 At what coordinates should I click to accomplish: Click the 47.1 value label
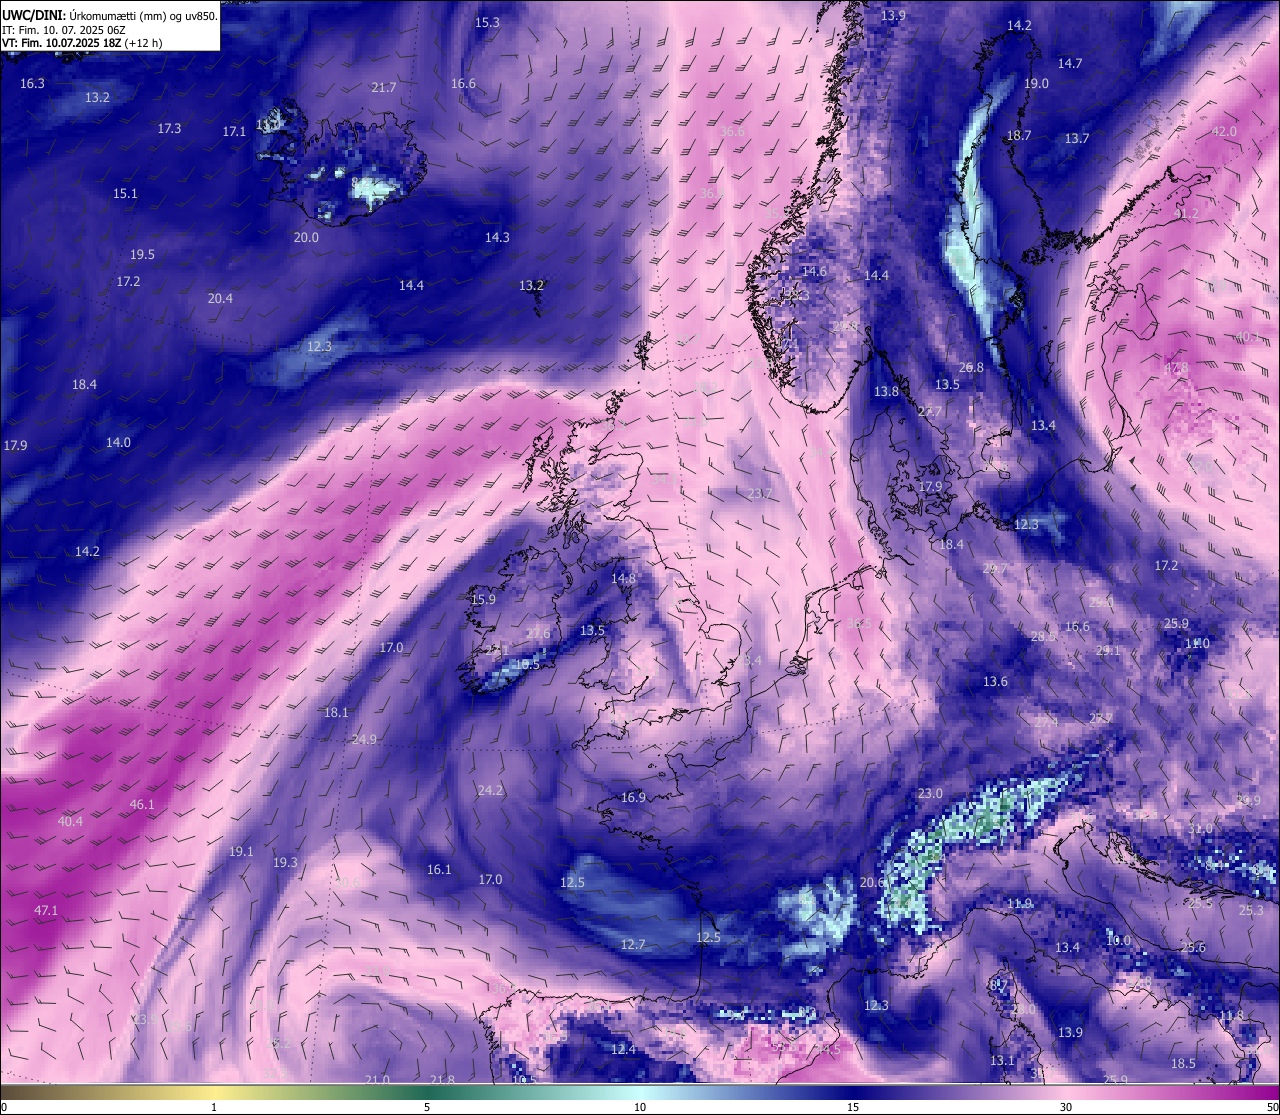tap(46, 911)
